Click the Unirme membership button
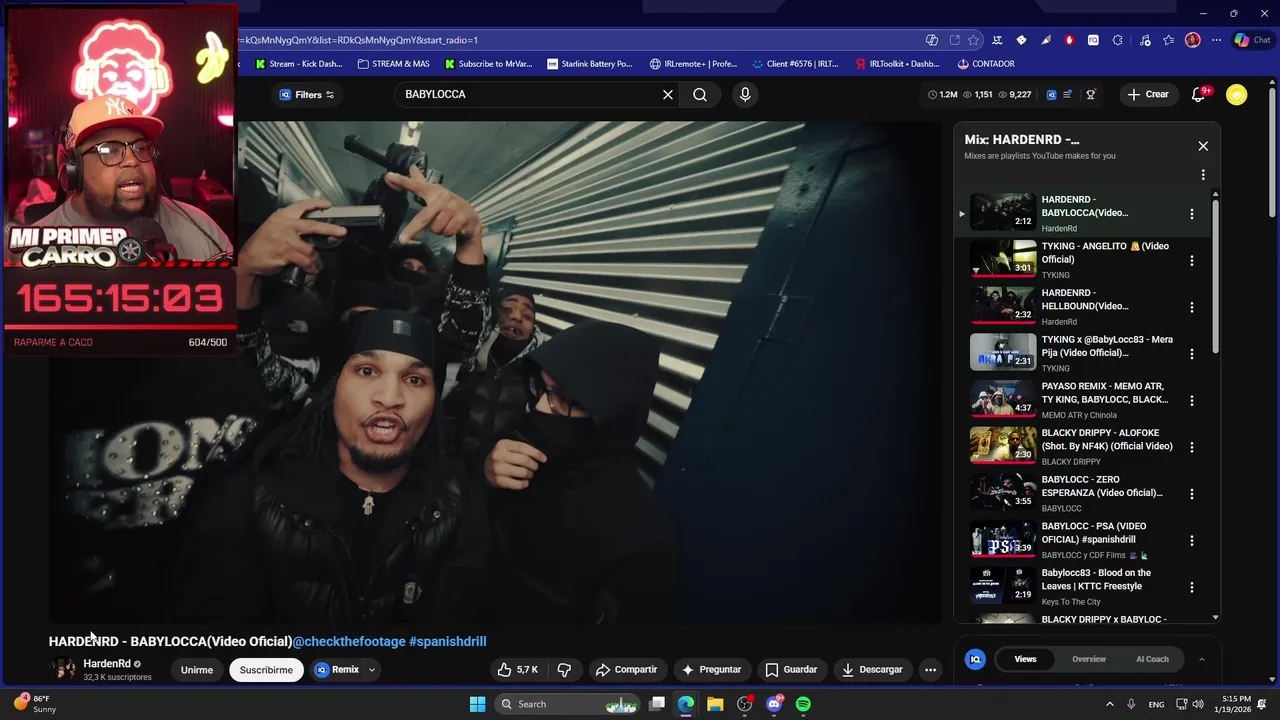This screenshot has width=1280, height=720. coord(197,670)
